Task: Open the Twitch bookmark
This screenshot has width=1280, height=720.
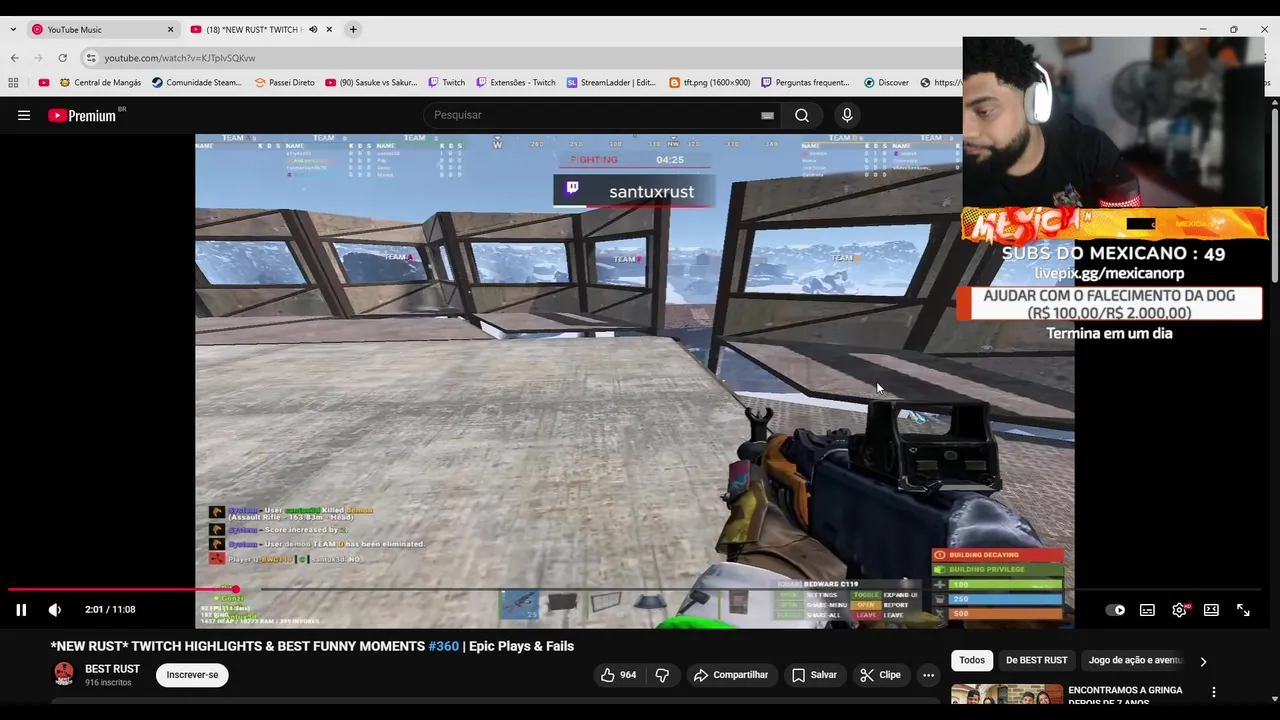Action: click(446, 83)
